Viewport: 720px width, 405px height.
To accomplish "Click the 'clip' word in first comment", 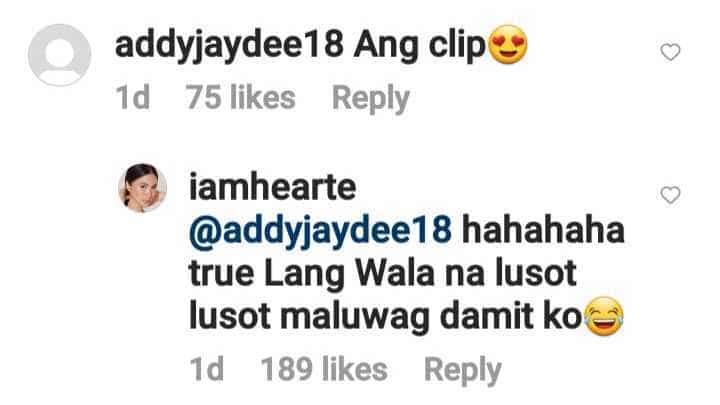I will 457,47.
